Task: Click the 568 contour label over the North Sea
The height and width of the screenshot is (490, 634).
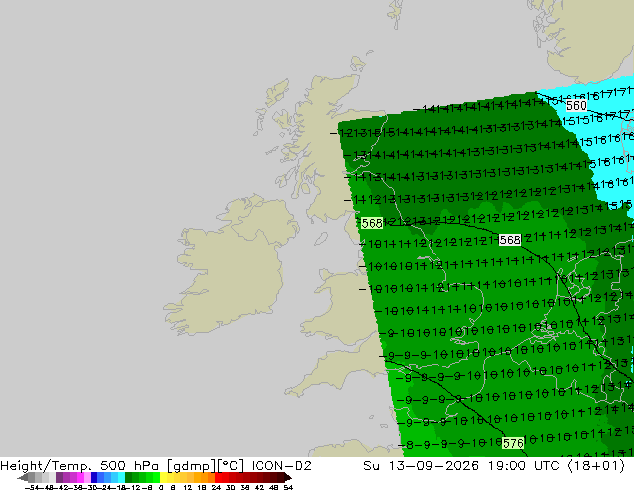Action: (x=510, y=240)
